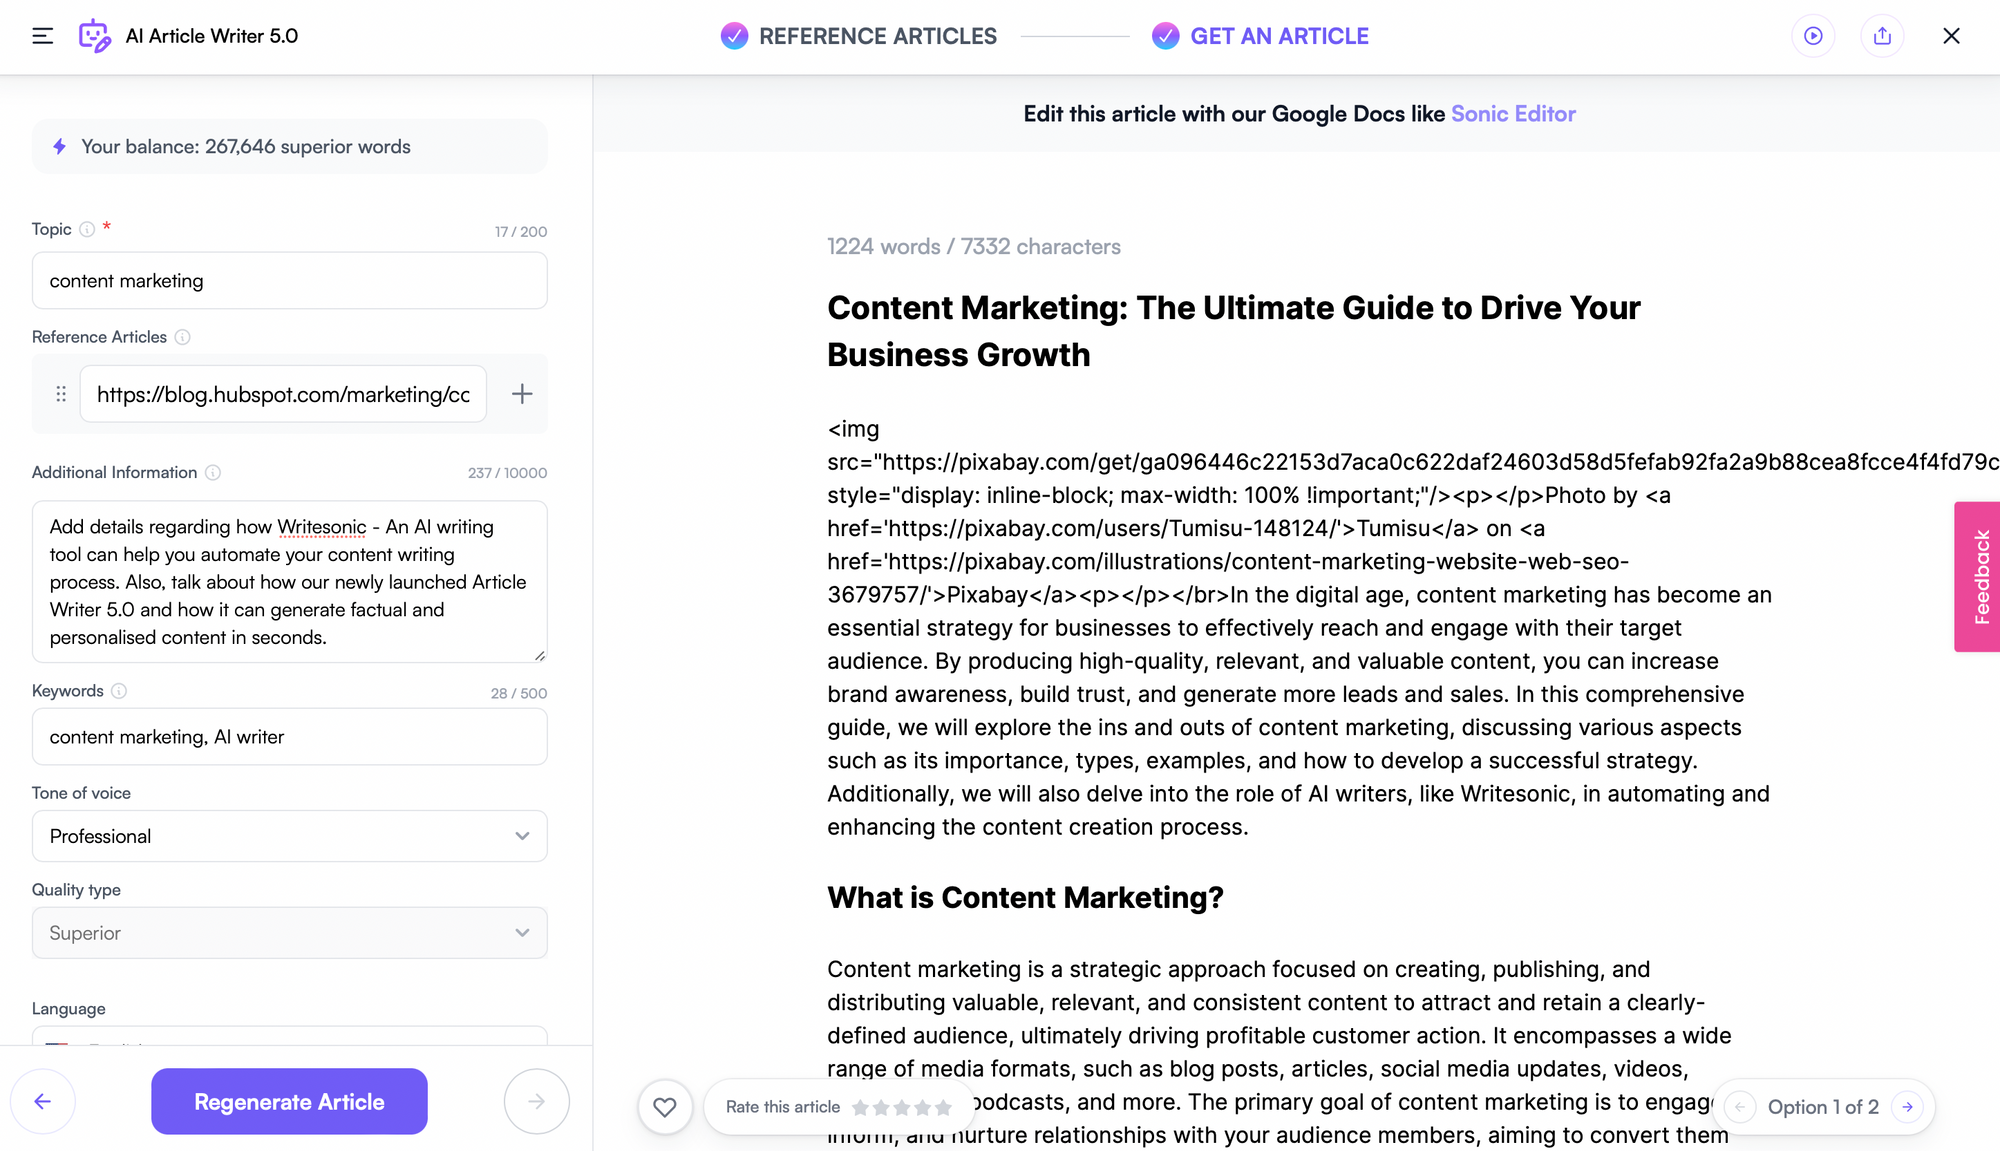Viewport: 2000px width, 1151px height.
Task: Click inside the Additional Information text field
Action: pyautogui.click(x=288, y=581)
